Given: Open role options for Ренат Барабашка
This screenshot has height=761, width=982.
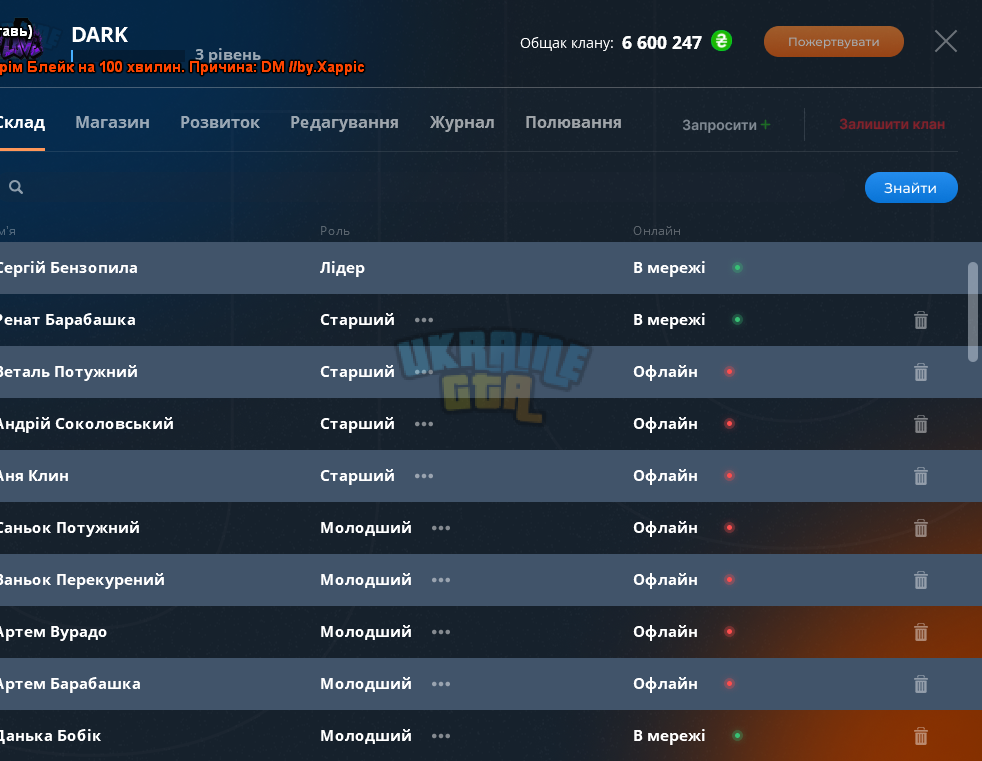Looking at the screenshot, I should 424,320.
